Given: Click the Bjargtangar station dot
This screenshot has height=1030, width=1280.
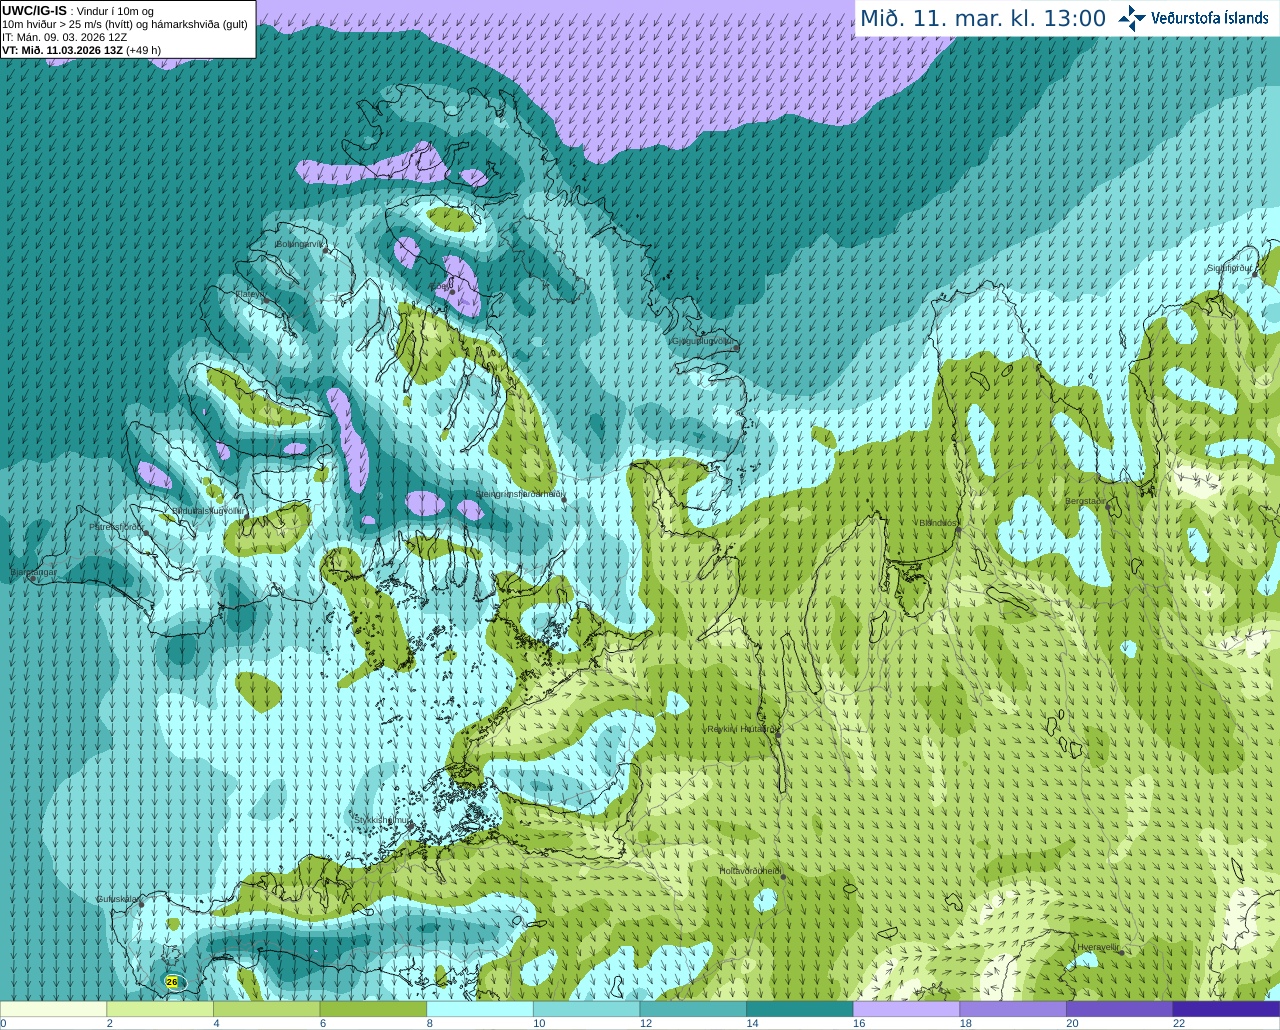Looking at the screenshot, I should pos(32,579).
